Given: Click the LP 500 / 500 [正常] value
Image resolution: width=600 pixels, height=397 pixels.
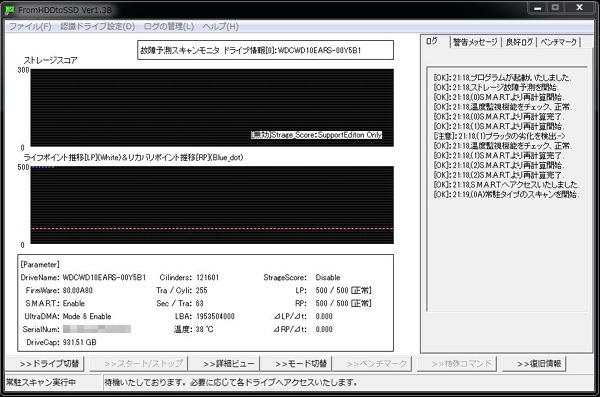Looking at the screenshot, I should pyautogui.click(x=343, y=291).
